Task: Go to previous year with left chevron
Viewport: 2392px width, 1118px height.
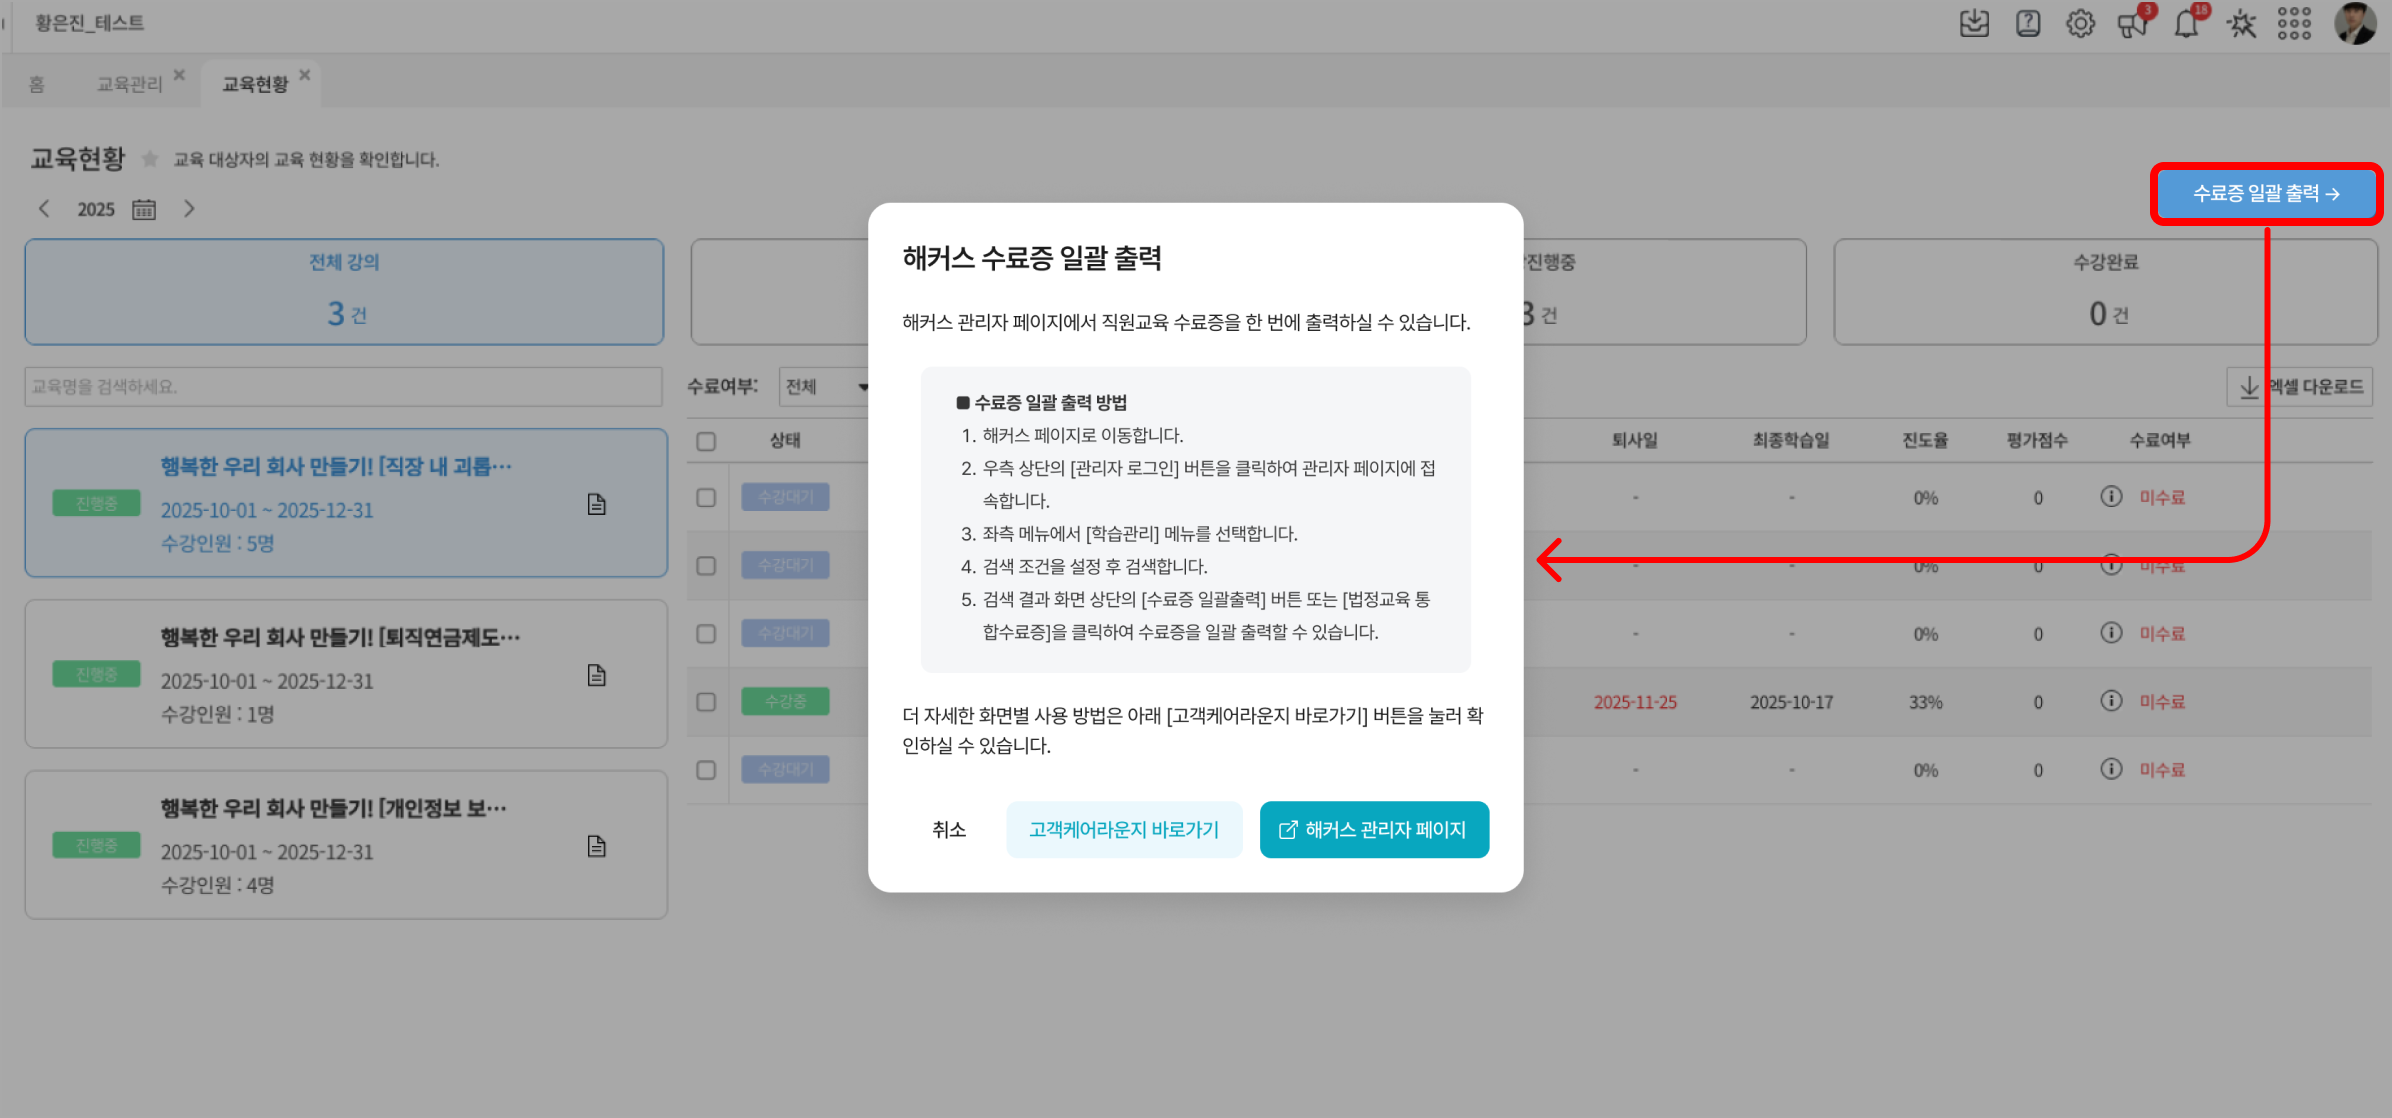Action: 44,209
